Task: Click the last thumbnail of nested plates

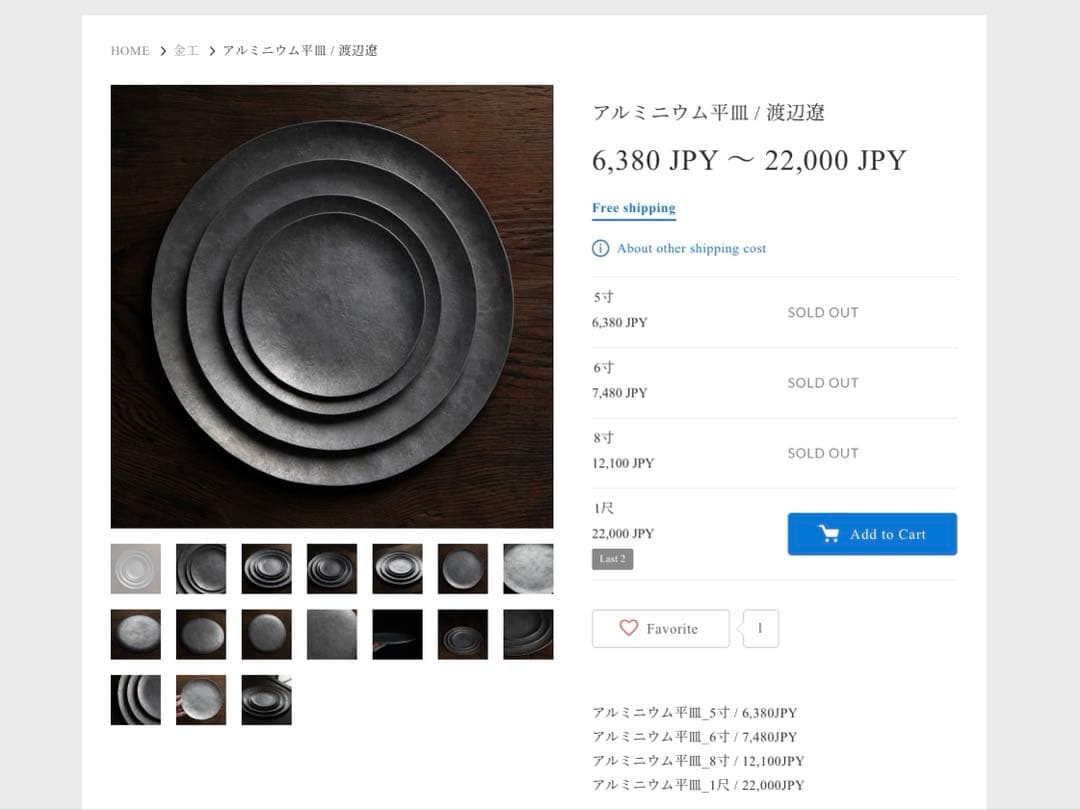Action: click(x=266, y=699)
